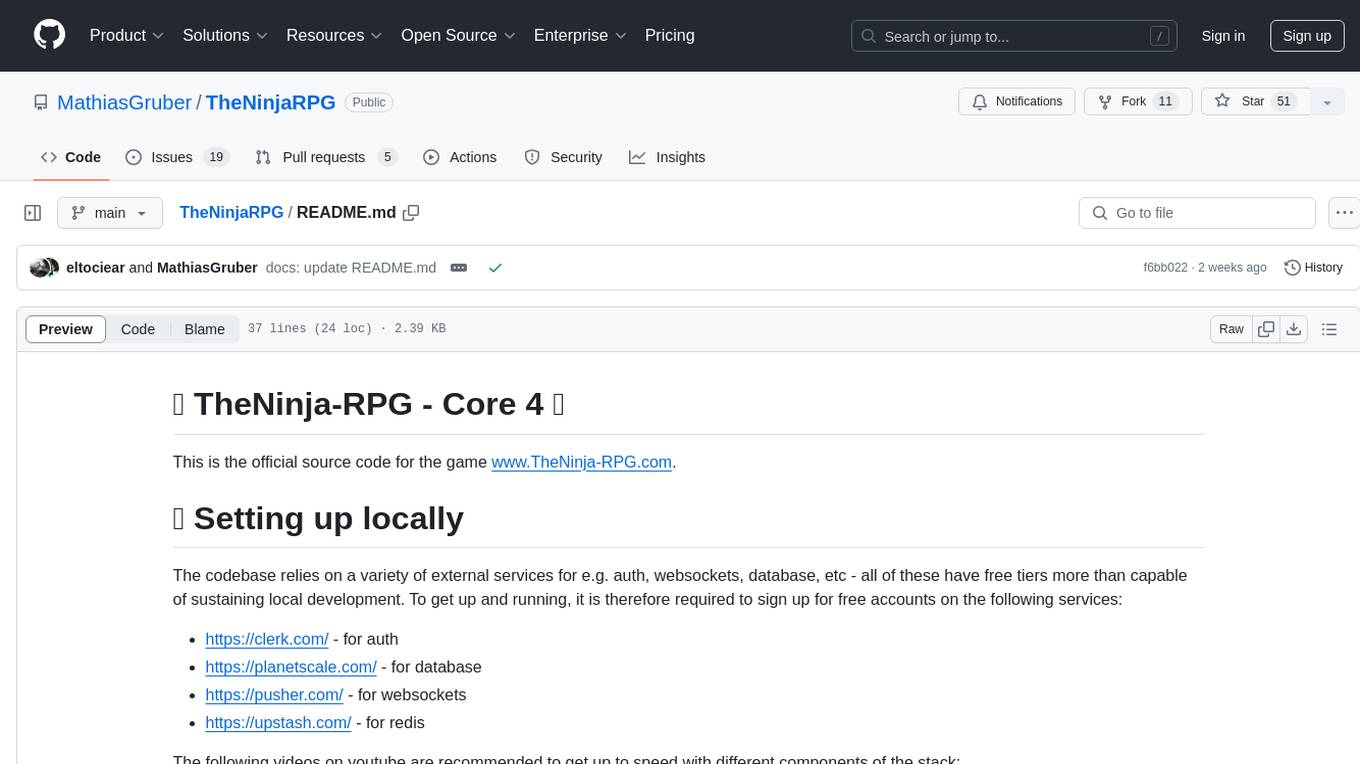Copy raw file contents

click(1266, 329)
